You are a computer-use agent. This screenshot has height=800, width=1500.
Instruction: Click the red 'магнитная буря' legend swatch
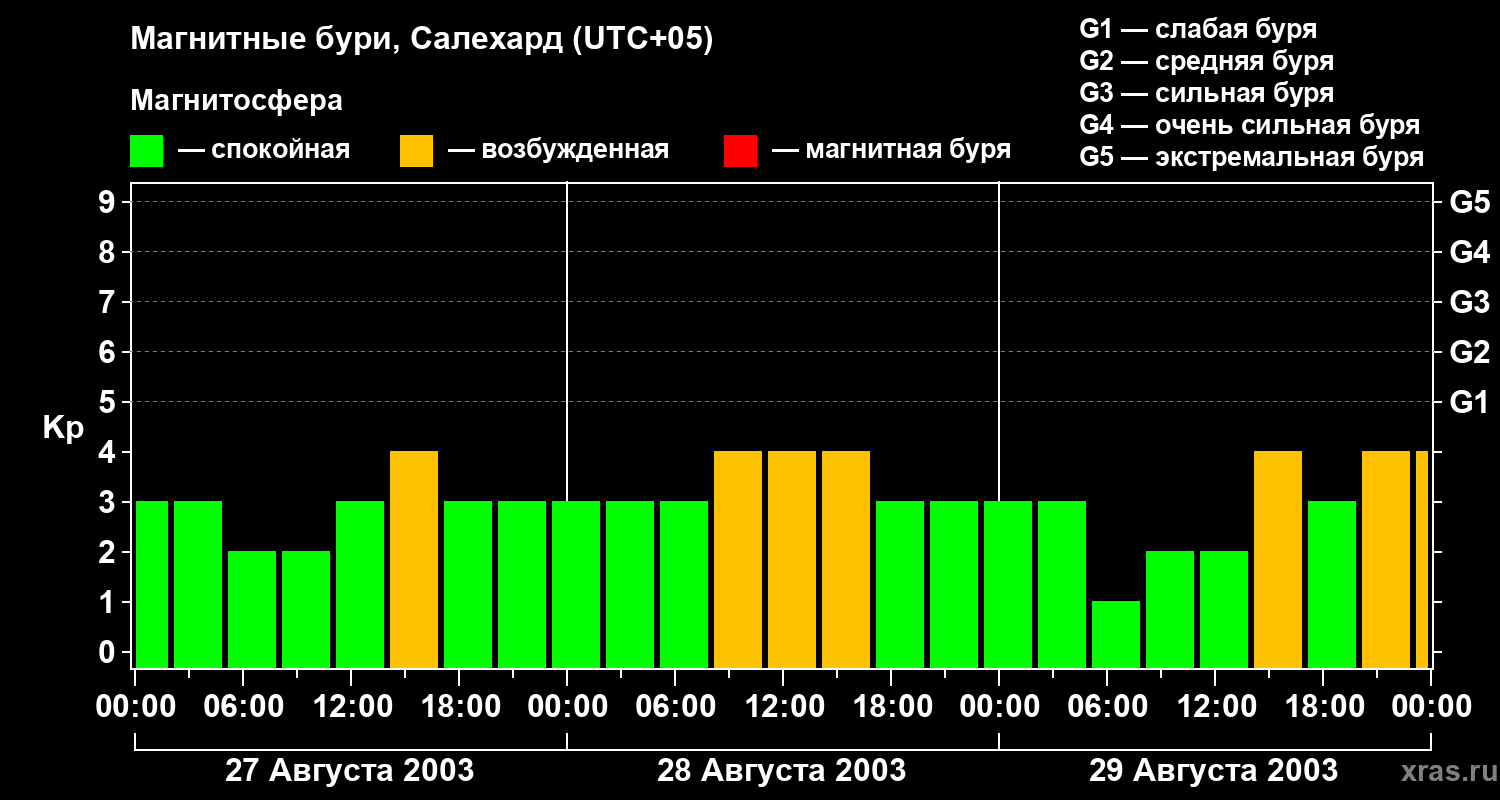(x=740, y=151)
